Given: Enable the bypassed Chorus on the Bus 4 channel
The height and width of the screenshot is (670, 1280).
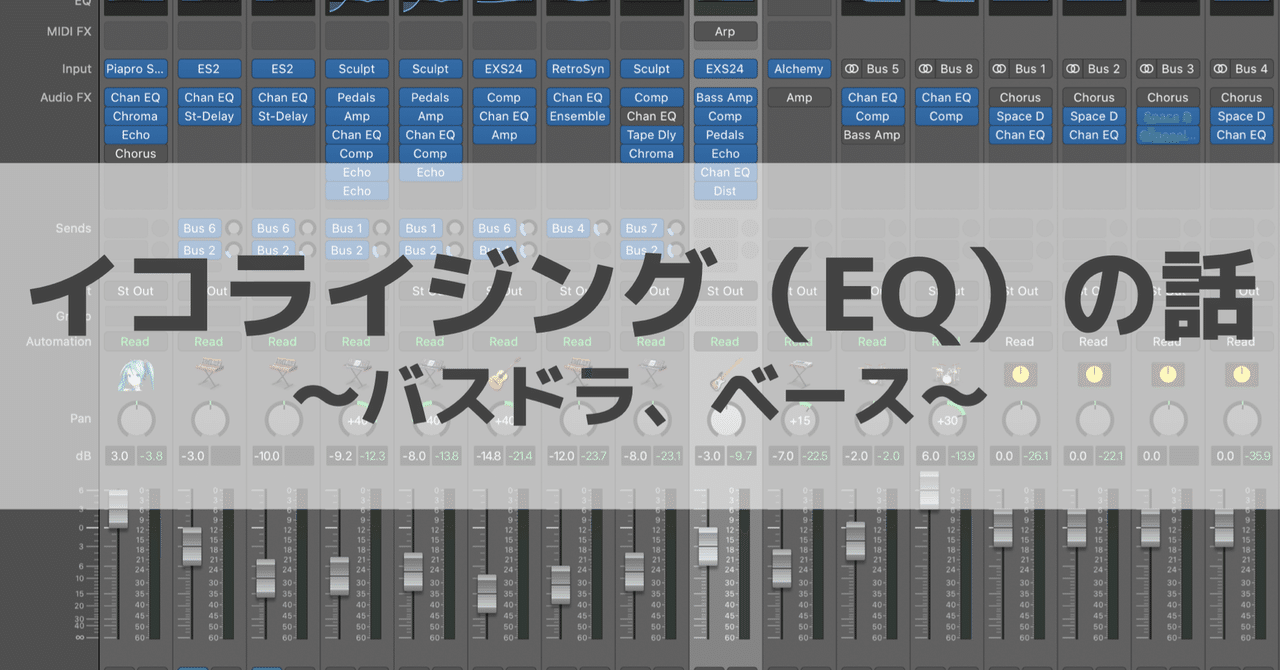Looking at the screenshot, I should [1241, 98].
